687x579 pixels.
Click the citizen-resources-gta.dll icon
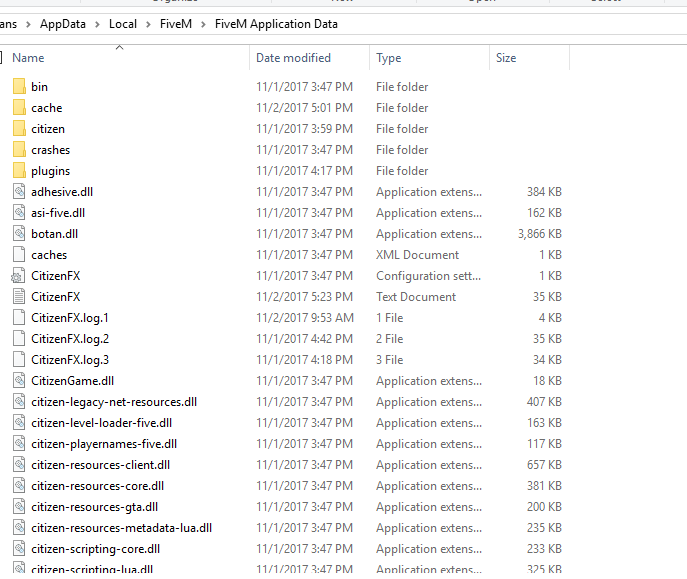pos(19,507)
